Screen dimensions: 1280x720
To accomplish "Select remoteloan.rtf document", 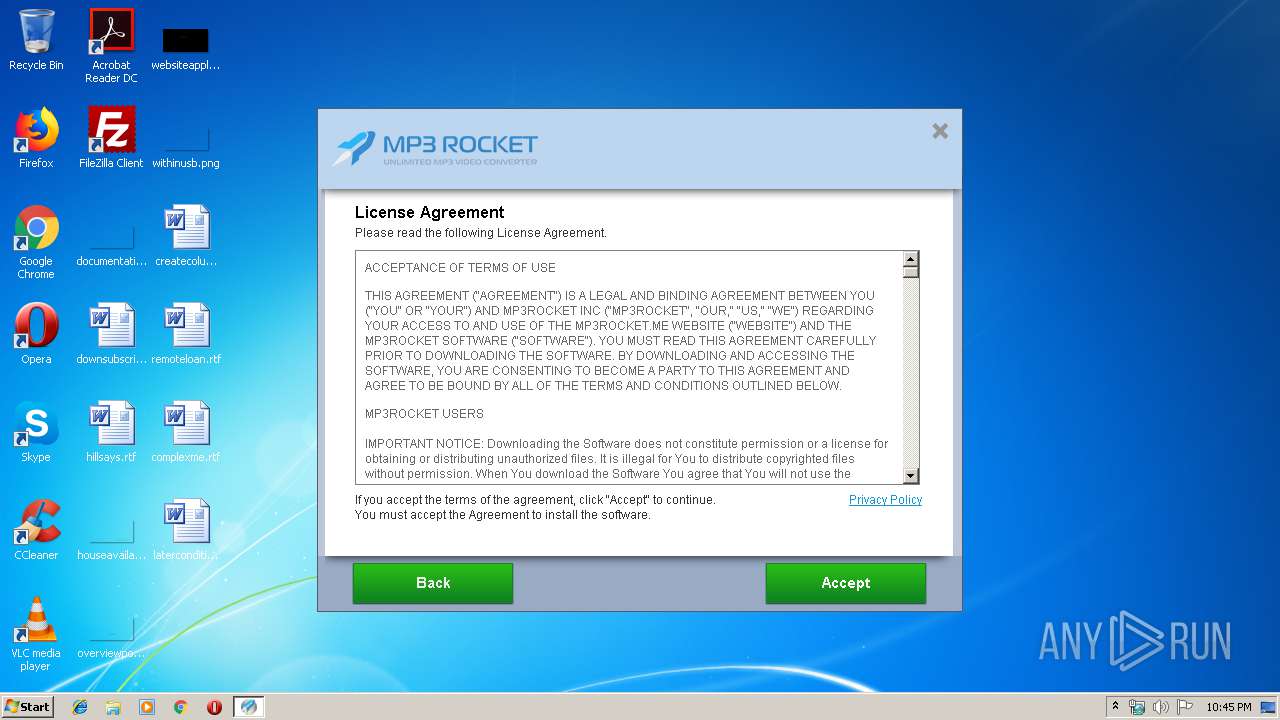I will pyautogui.click(x=186, y=334).
